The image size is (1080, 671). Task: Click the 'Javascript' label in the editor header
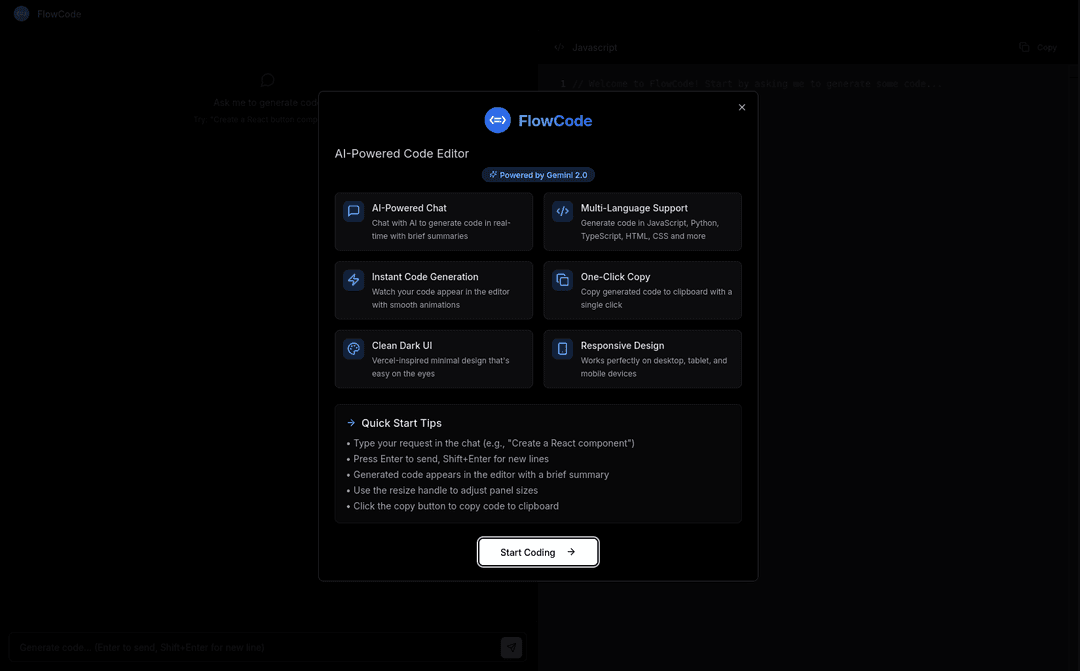point(594,48)
